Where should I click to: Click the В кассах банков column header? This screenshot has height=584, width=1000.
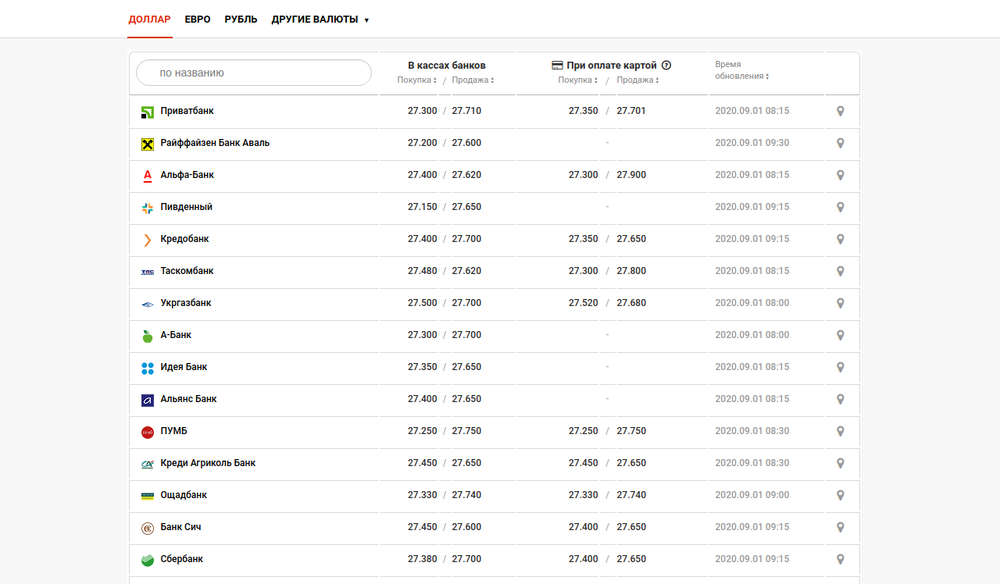point(446,65)
